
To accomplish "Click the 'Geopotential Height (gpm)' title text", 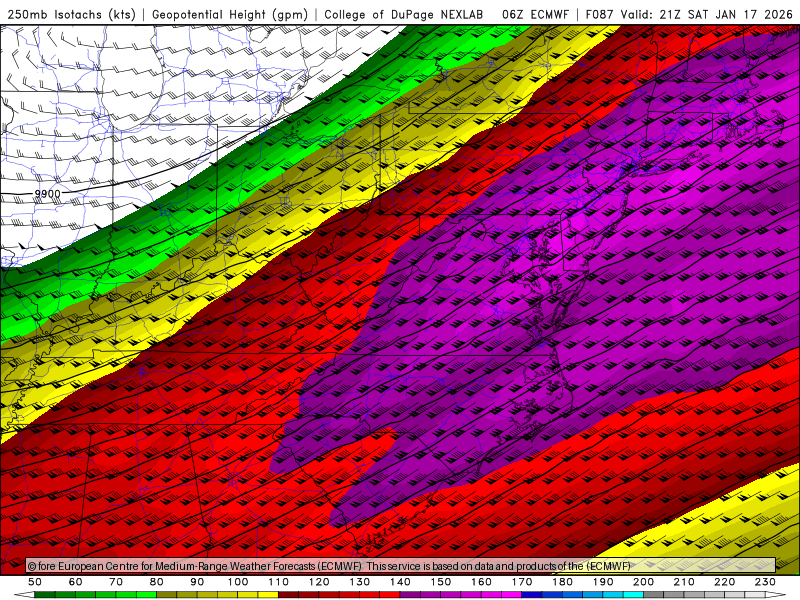I will (x=230, y=14).
